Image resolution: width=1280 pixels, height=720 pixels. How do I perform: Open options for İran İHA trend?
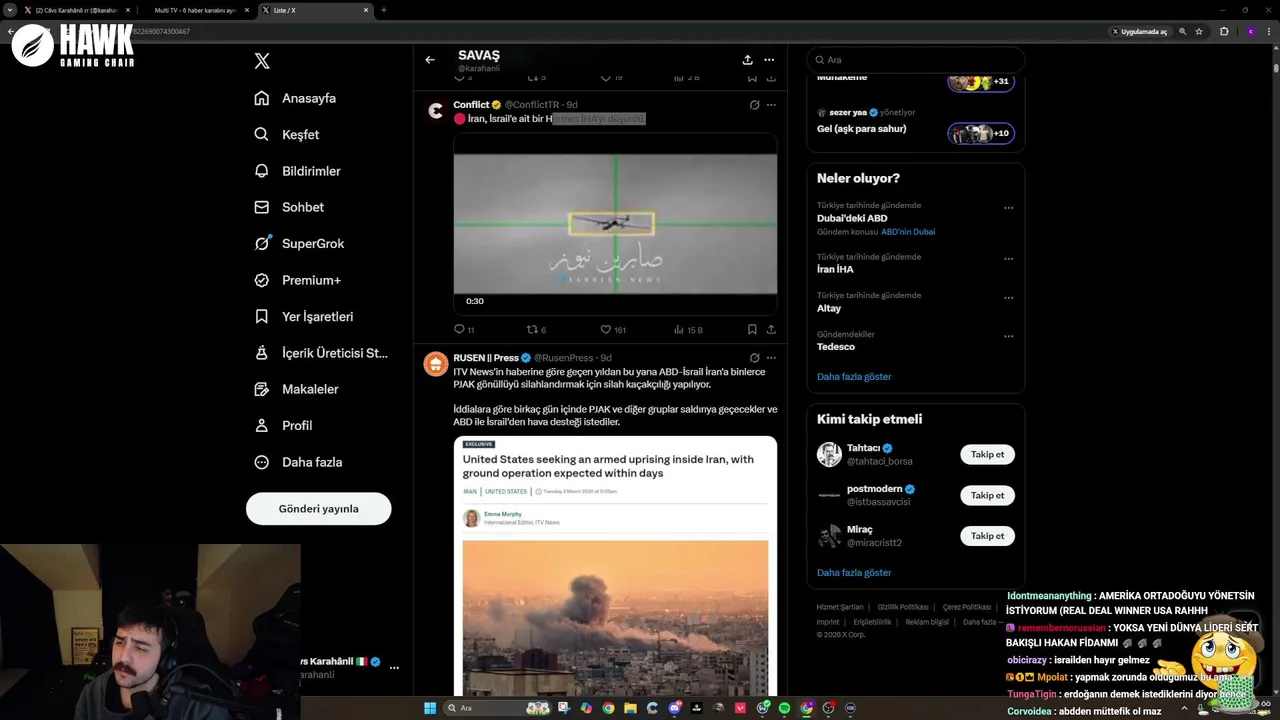[x=1008, y=258]
